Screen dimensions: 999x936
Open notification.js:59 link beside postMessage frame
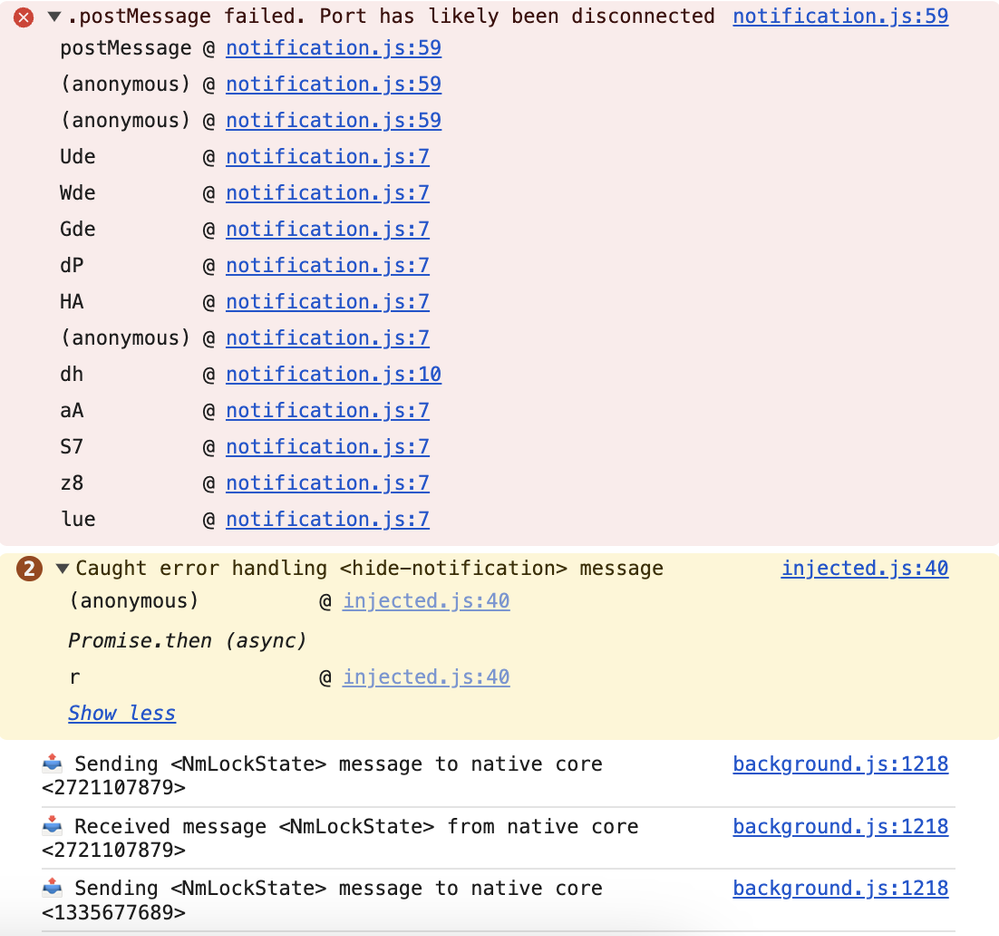pos(333,48)
